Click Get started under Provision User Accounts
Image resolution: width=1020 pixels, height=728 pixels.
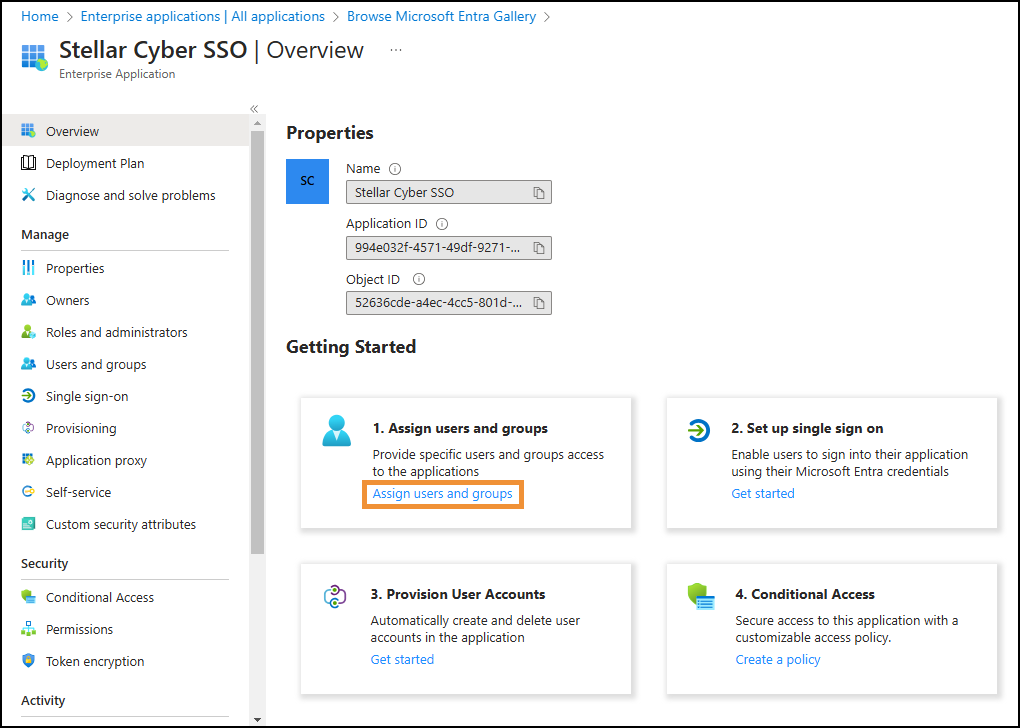point(402,659)
